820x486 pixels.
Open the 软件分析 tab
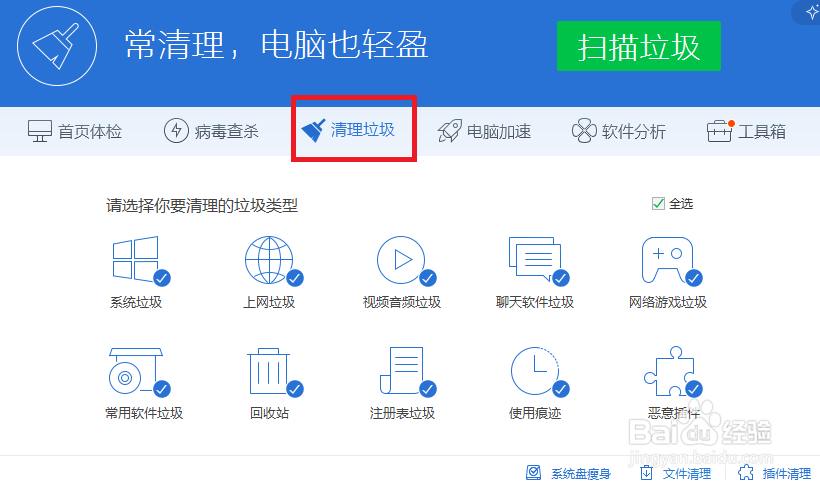[619, 131]
